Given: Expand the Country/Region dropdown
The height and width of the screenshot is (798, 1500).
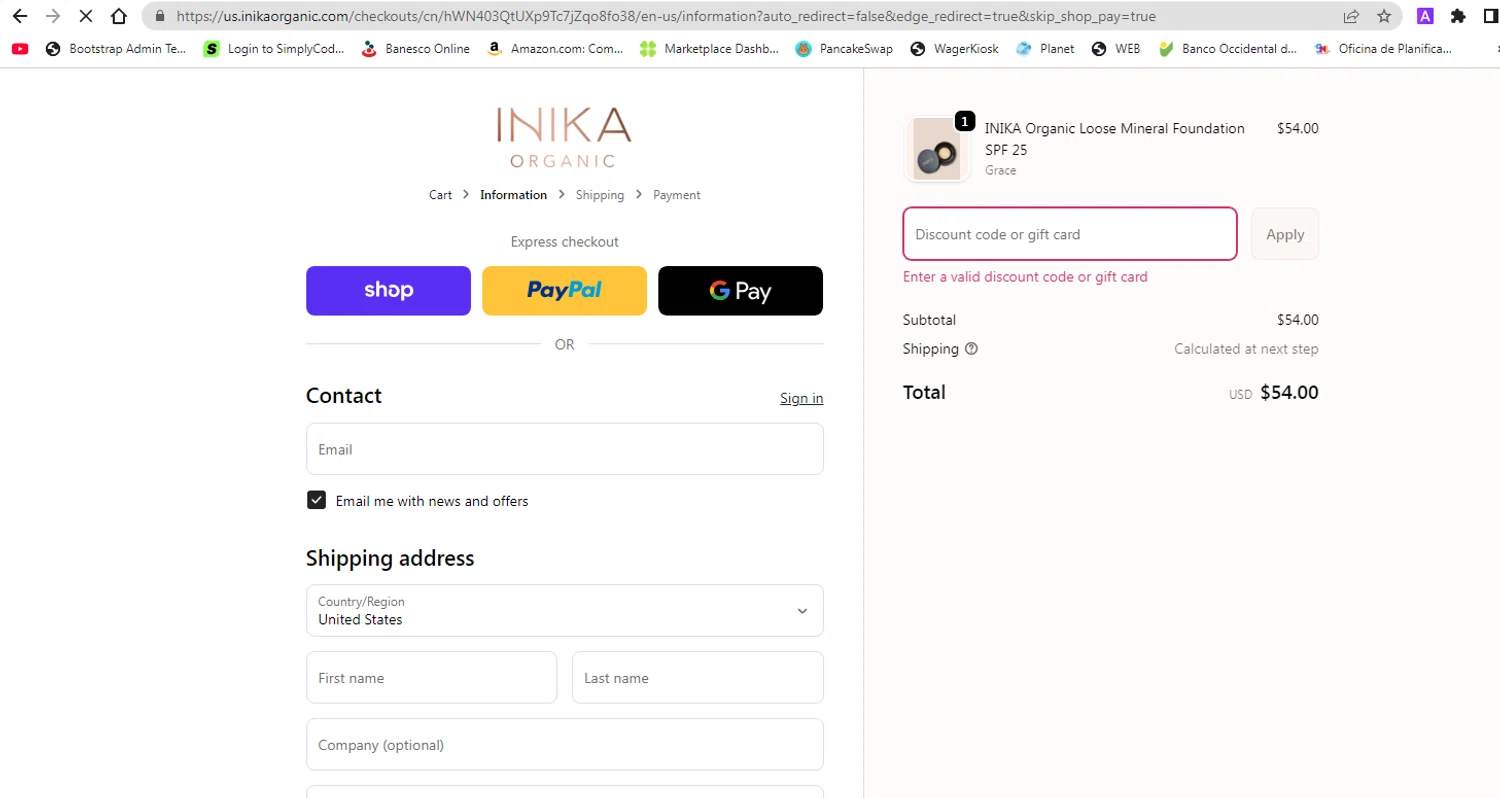Looking at the screenshot, I should click(565, 610).
